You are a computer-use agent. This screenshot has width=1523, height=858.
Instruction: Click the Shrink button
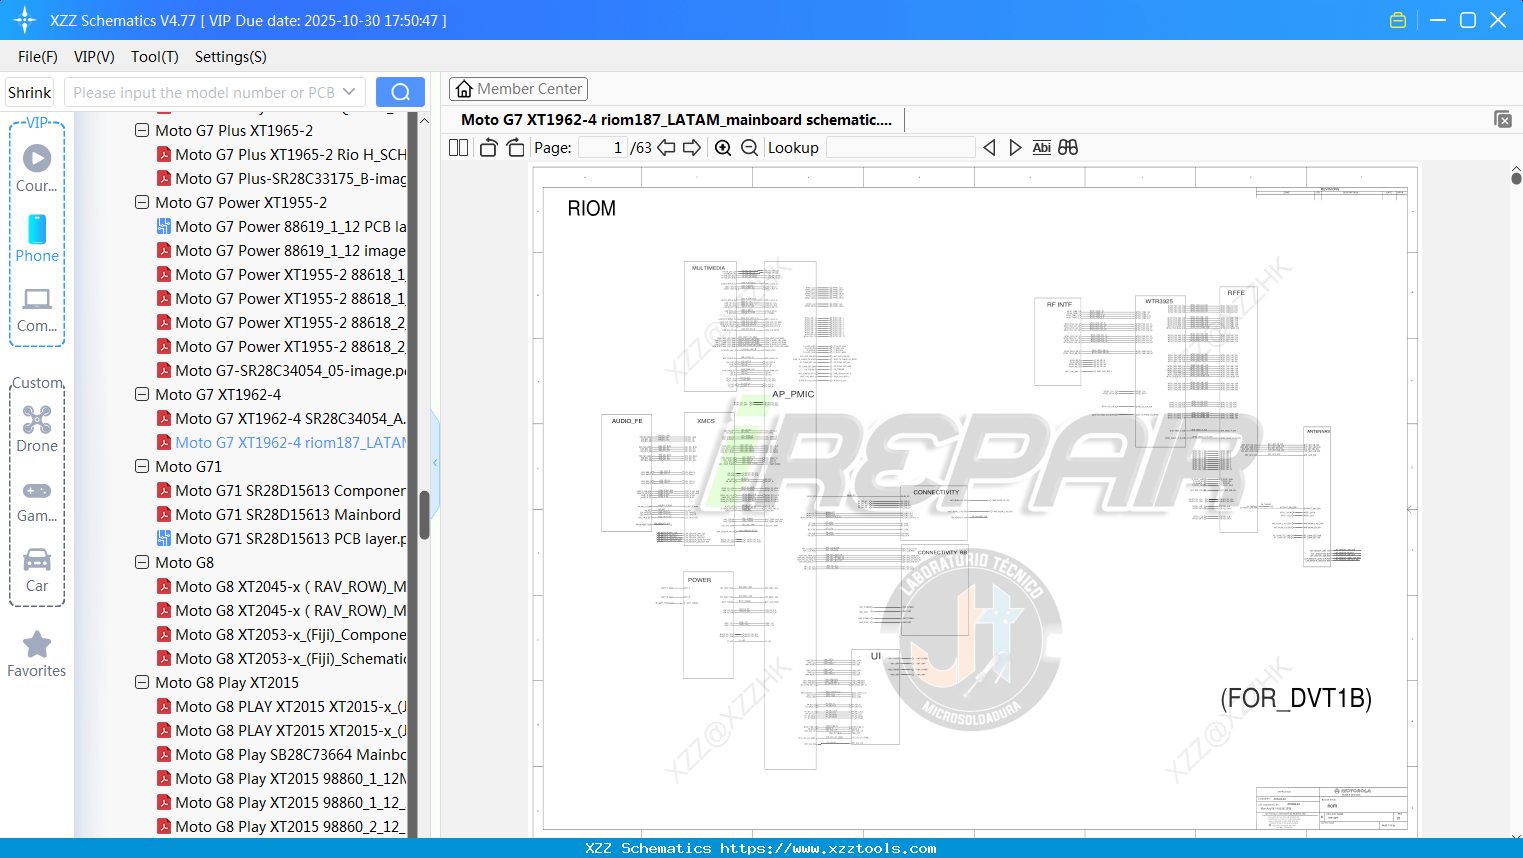tap(29, 92)
